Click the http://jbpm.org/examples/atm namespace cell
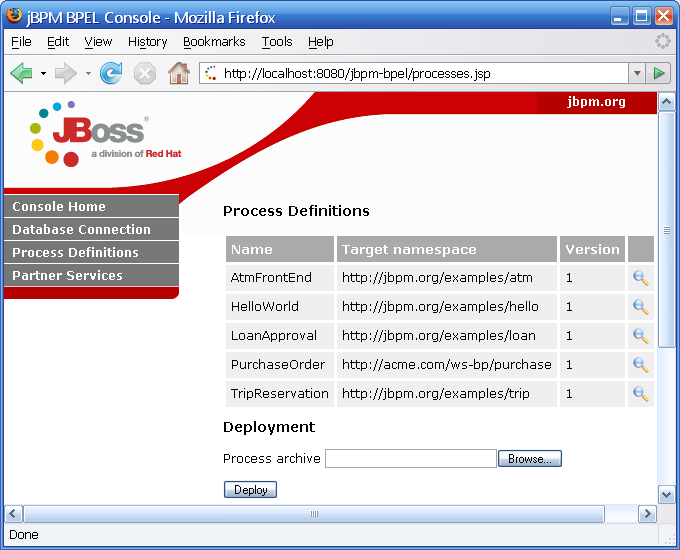Image resolution: width=680 pixels, height=550 pixels. click(447, 278)
